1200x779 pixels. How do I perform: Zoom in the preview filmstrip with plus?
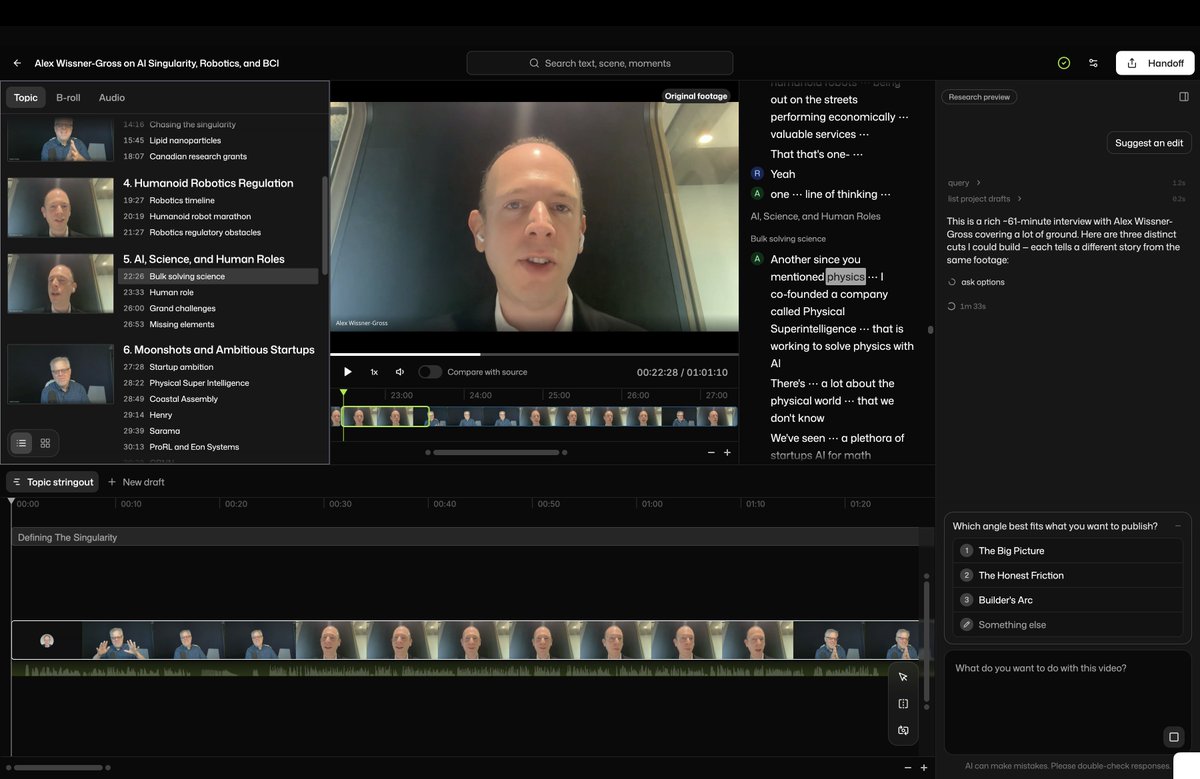(727, 452)
